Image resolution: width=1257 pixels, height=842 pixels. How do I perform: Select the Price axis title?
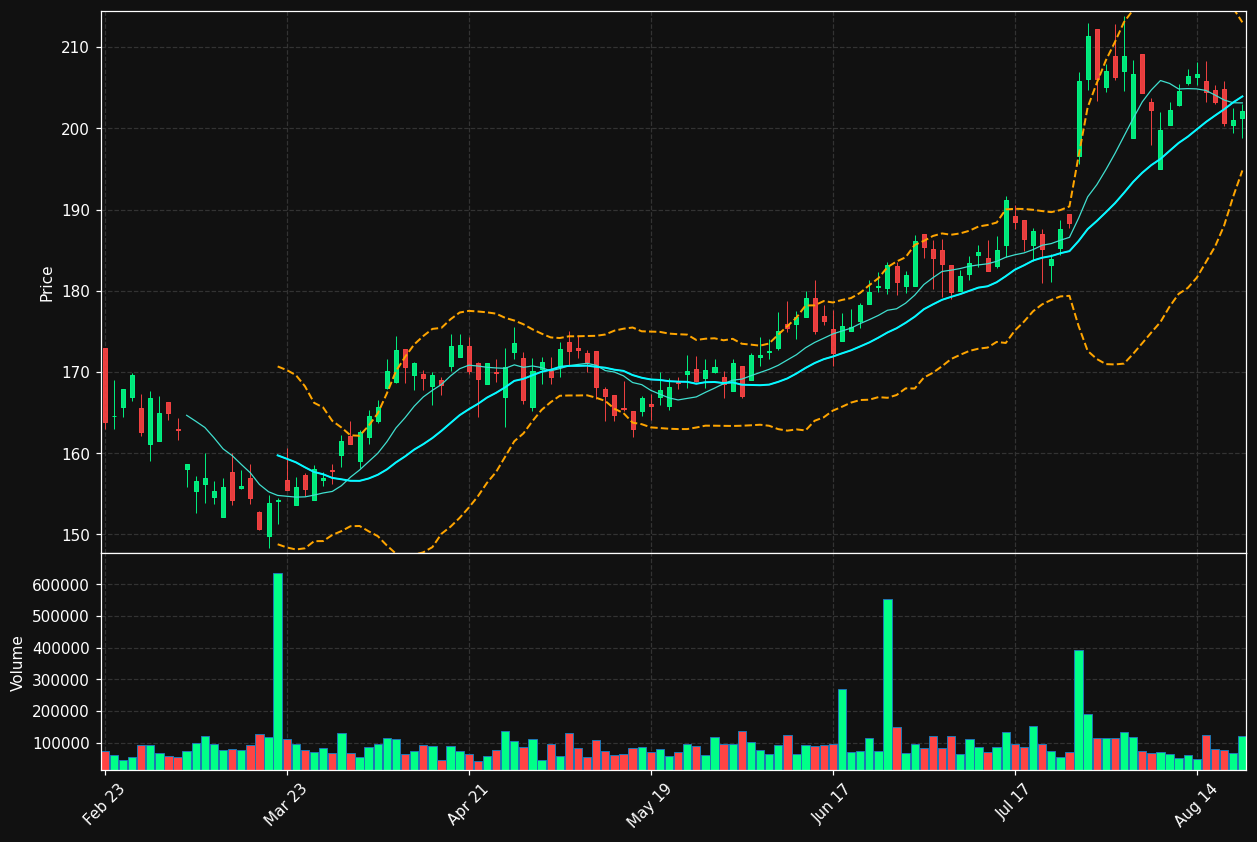[x=47, y=283]
